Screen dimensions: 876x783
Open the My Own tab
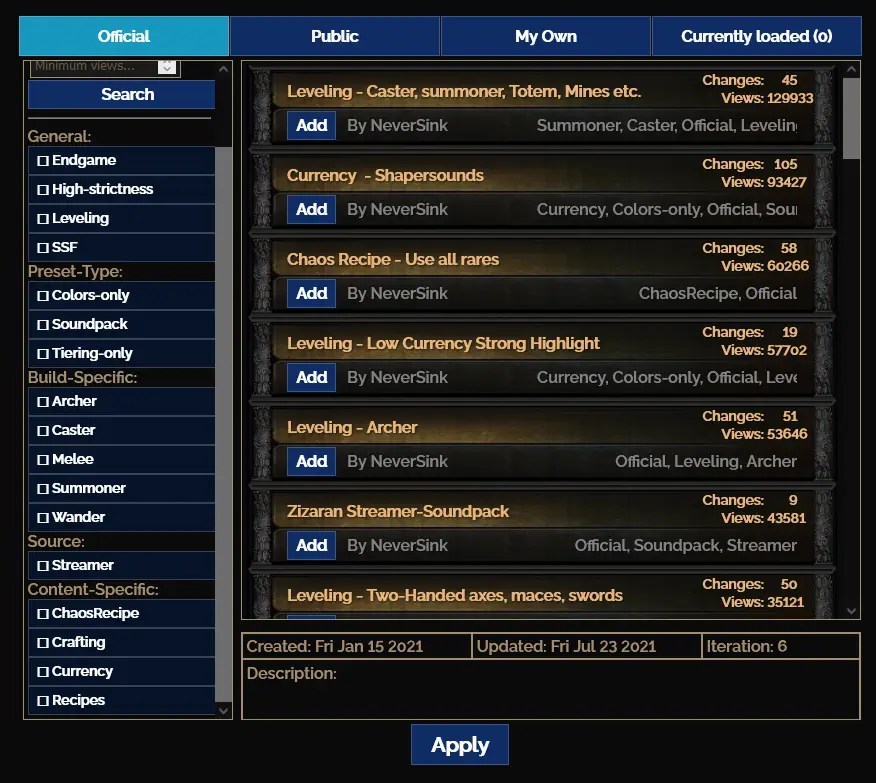click(x=545, y=35)
